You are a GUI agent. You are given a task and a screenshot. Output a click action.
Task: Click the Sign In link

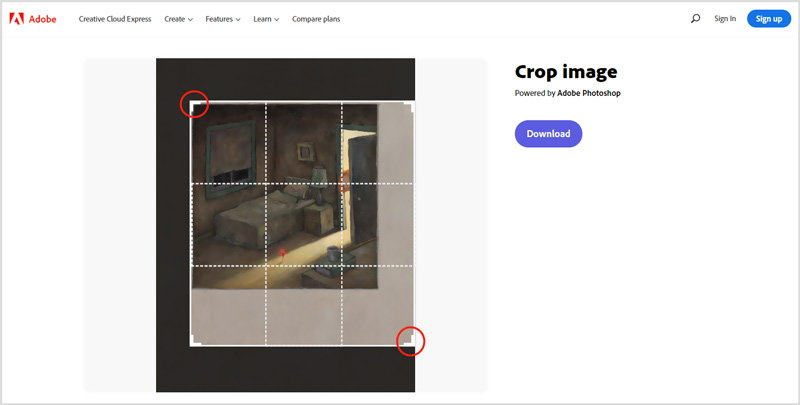tap(725, 19)
